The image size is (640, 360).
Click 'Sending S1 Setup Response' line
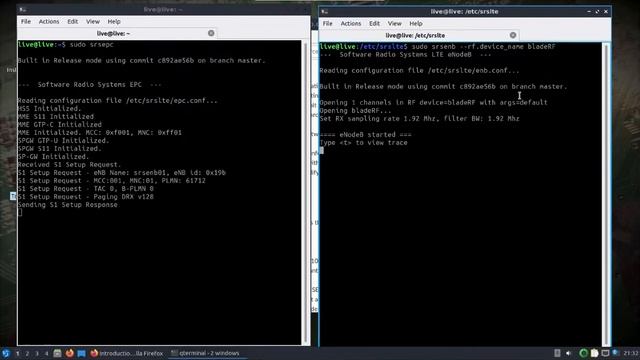tap(68, 205)
